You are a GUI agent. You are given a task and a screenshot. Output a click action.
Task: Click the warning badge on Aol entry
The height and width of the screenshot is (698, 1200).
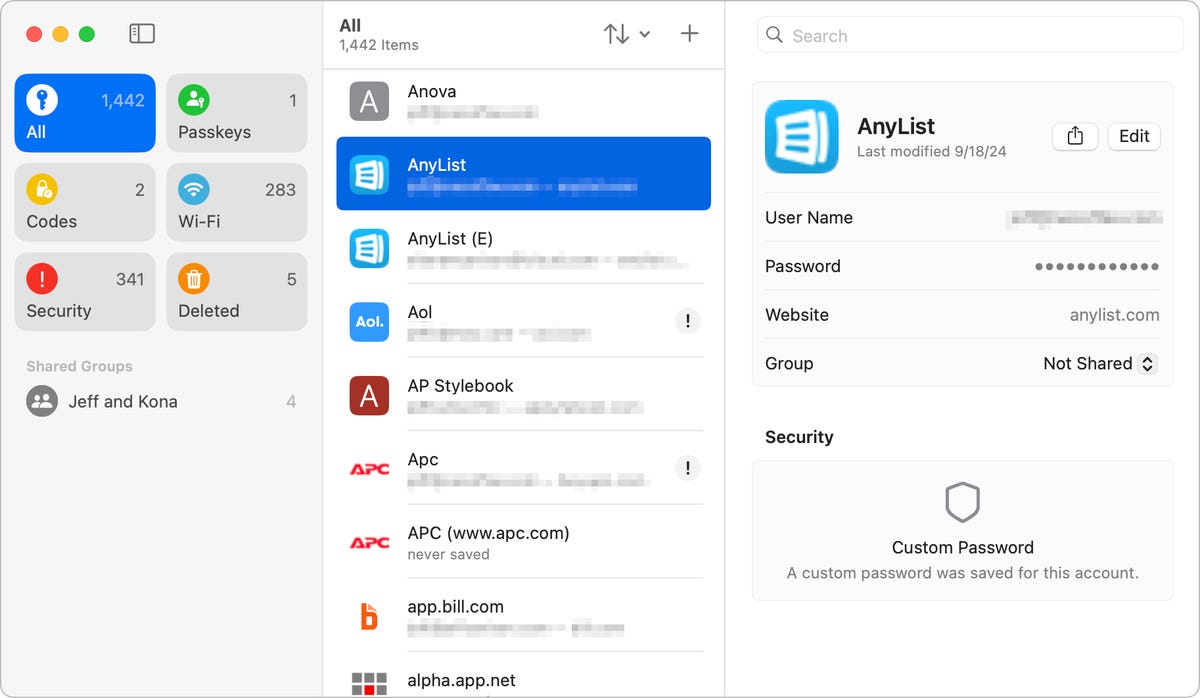688,321
